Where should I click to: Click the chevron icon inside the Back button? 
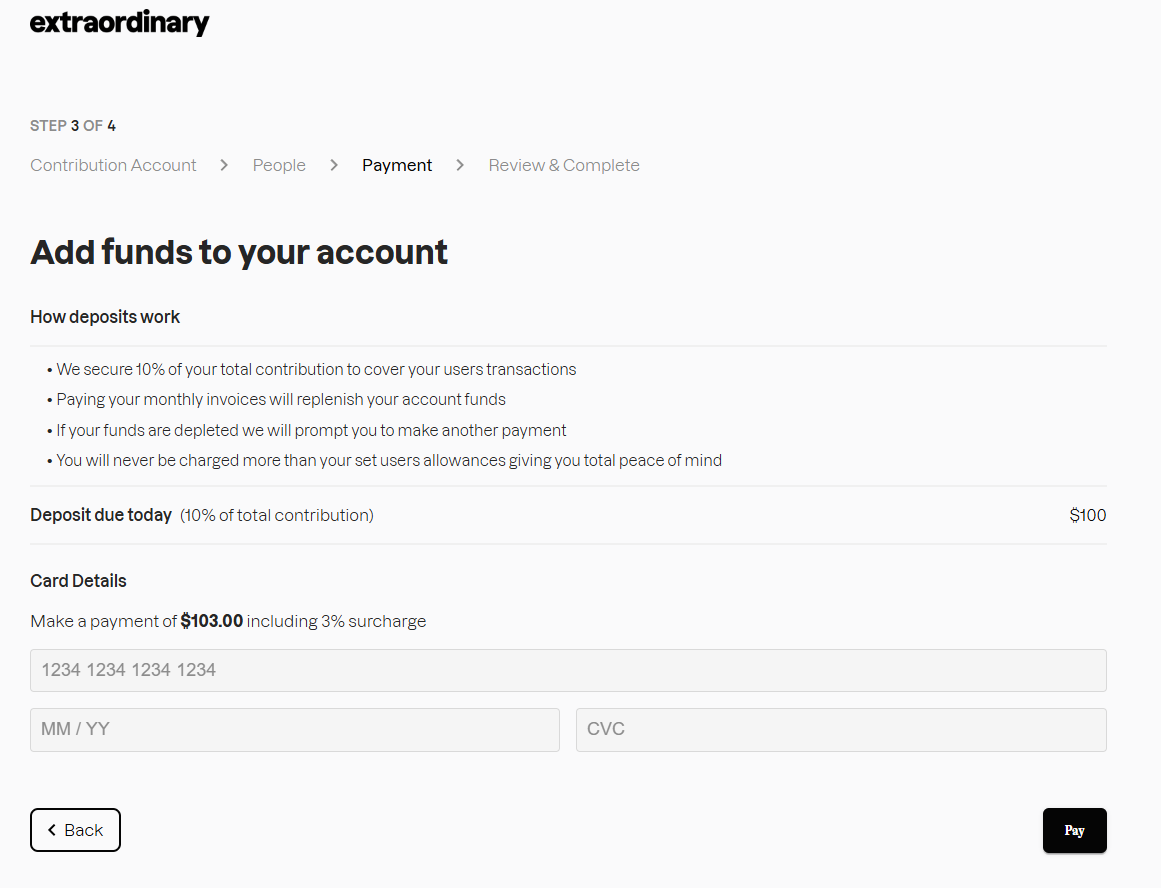[x=52, y=830]
